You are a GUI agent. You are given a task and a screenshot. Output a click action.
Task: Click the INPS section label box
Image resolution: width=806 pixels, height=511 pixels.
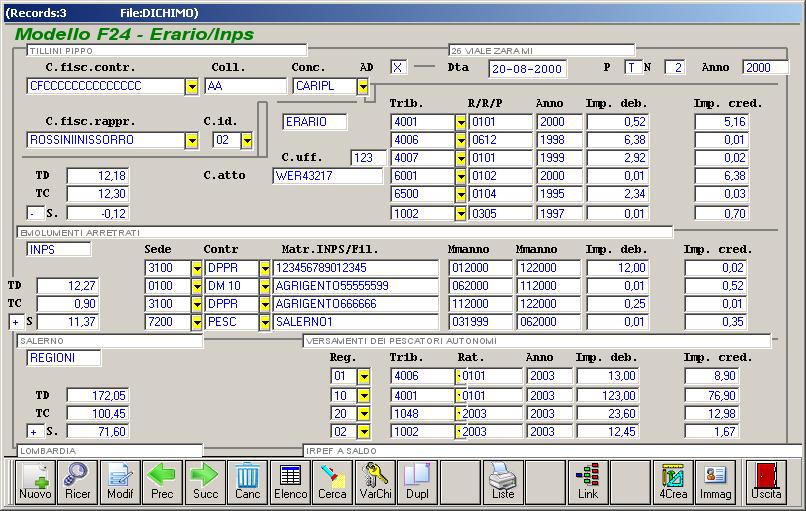click(x=59, y=249)
